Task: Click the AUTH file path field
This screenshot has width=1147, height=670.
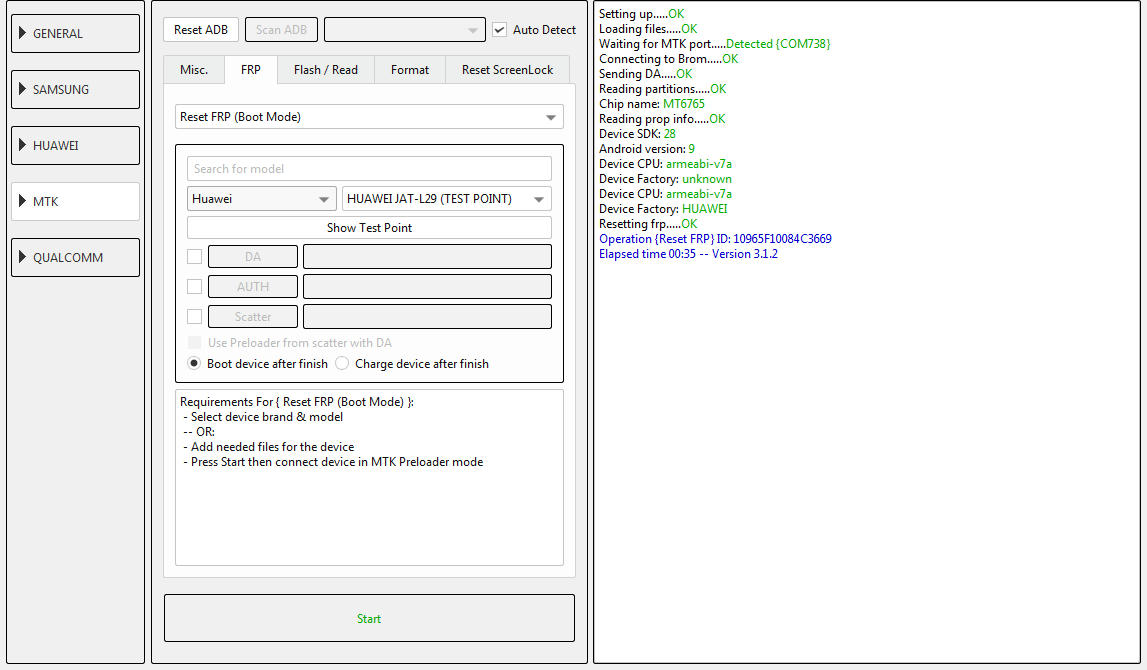Action: [x=427, y=287]
